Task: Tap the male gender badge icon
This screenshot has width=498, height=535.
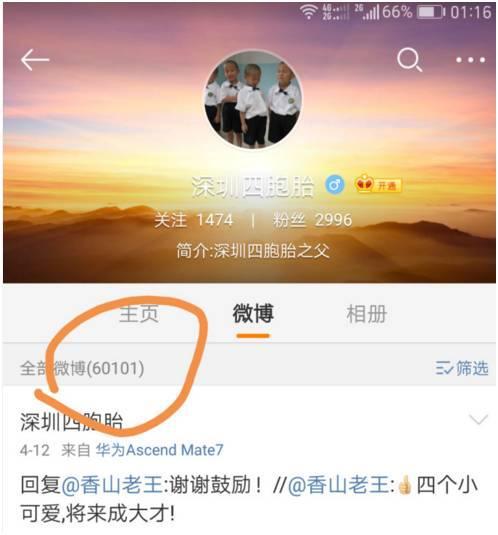Action: 335,185
